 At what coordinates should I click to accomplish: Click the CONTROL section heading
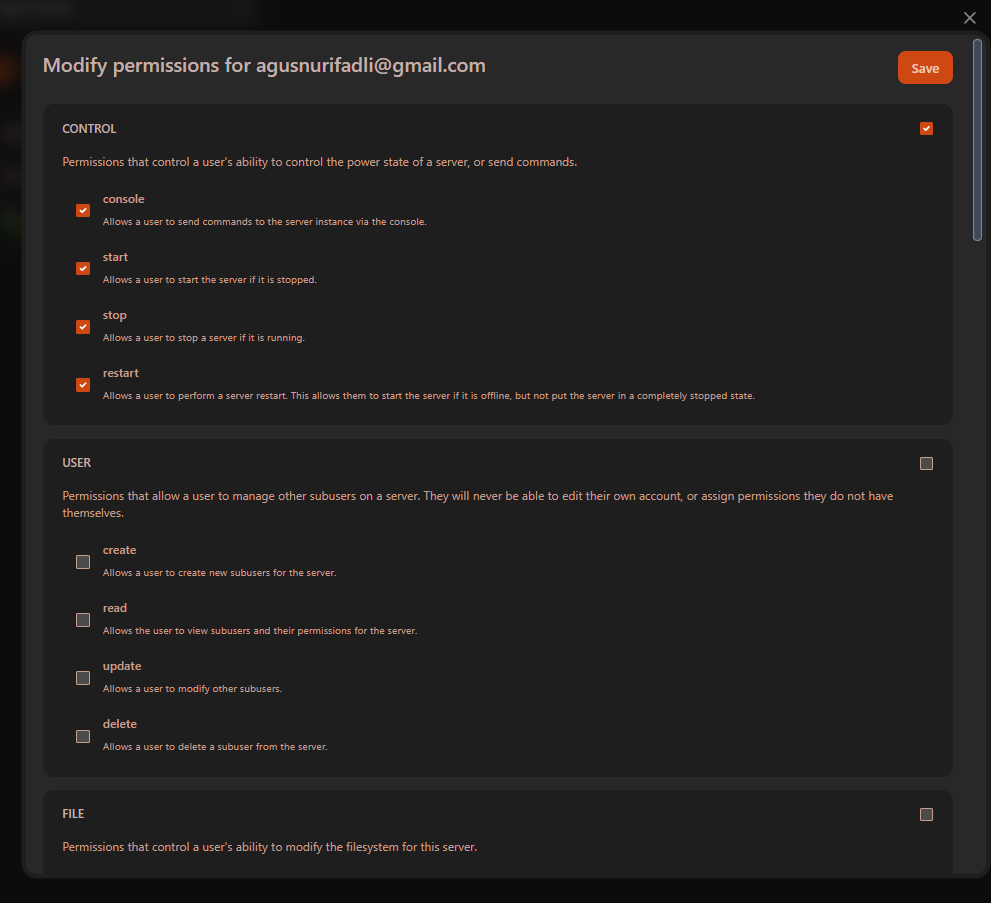(x=89, y=129)
